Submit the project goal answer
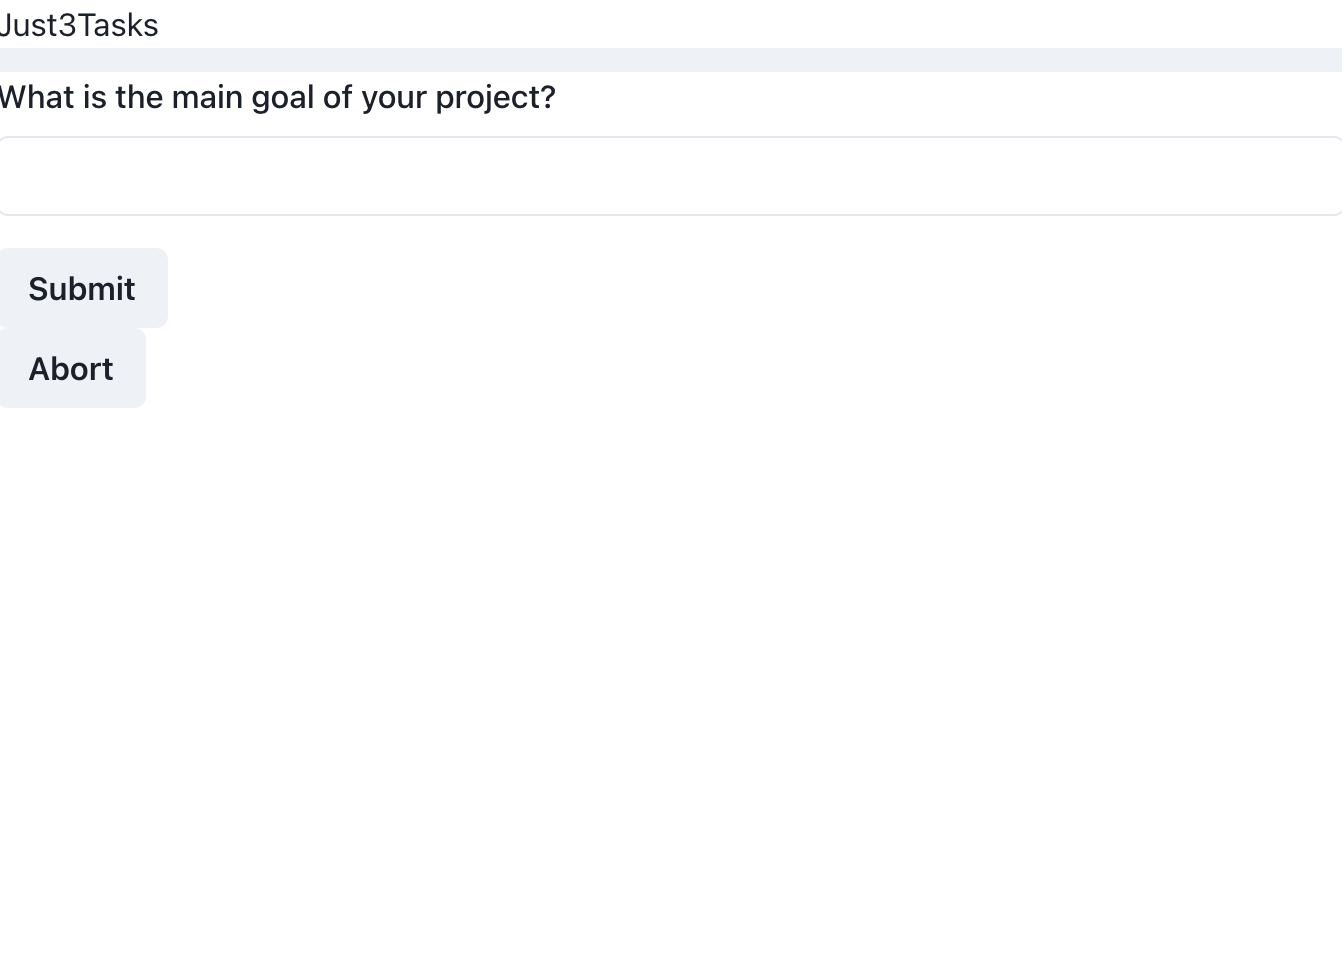Image resolution: width=1342 pixels, height=976 pixels. (x=83, y=288)
